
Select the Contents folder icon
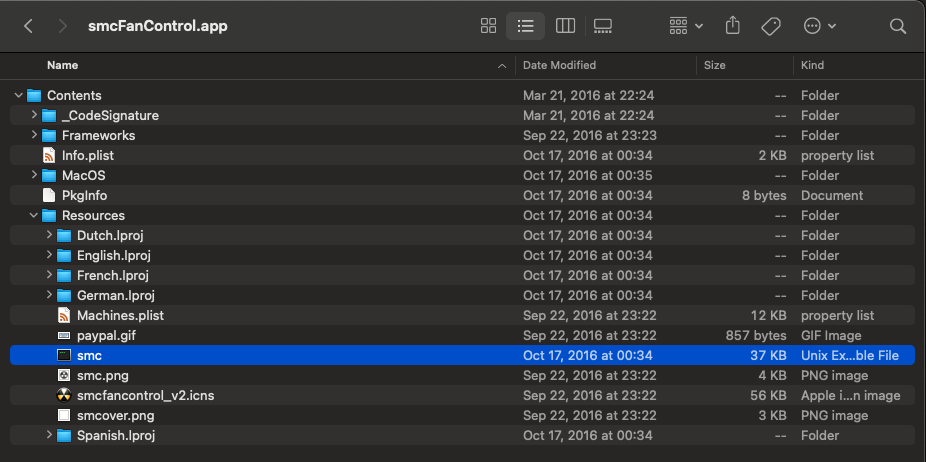(34, 95)
